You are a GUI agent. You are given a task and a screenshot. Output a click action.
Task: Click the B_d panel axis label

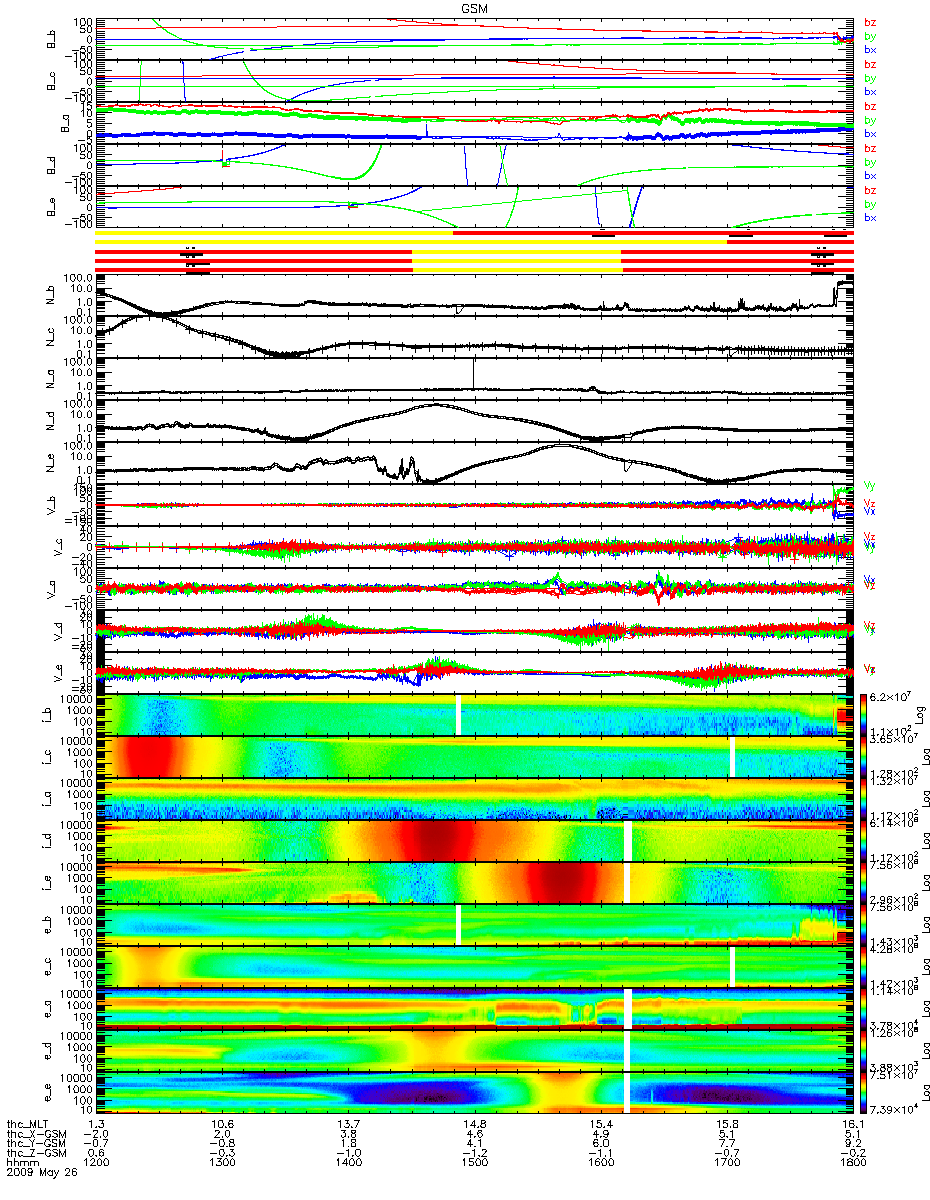tap(53, 166)
